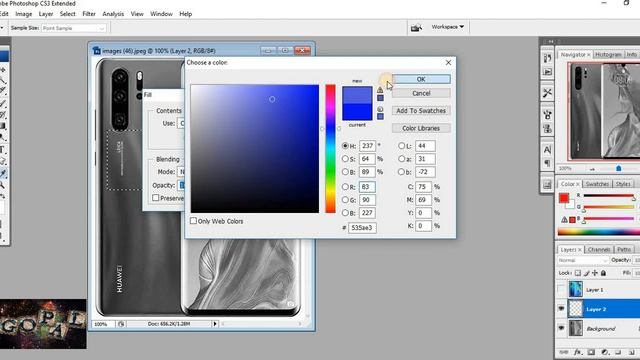Click the Navigator zoom slider handle

[618, 168]
